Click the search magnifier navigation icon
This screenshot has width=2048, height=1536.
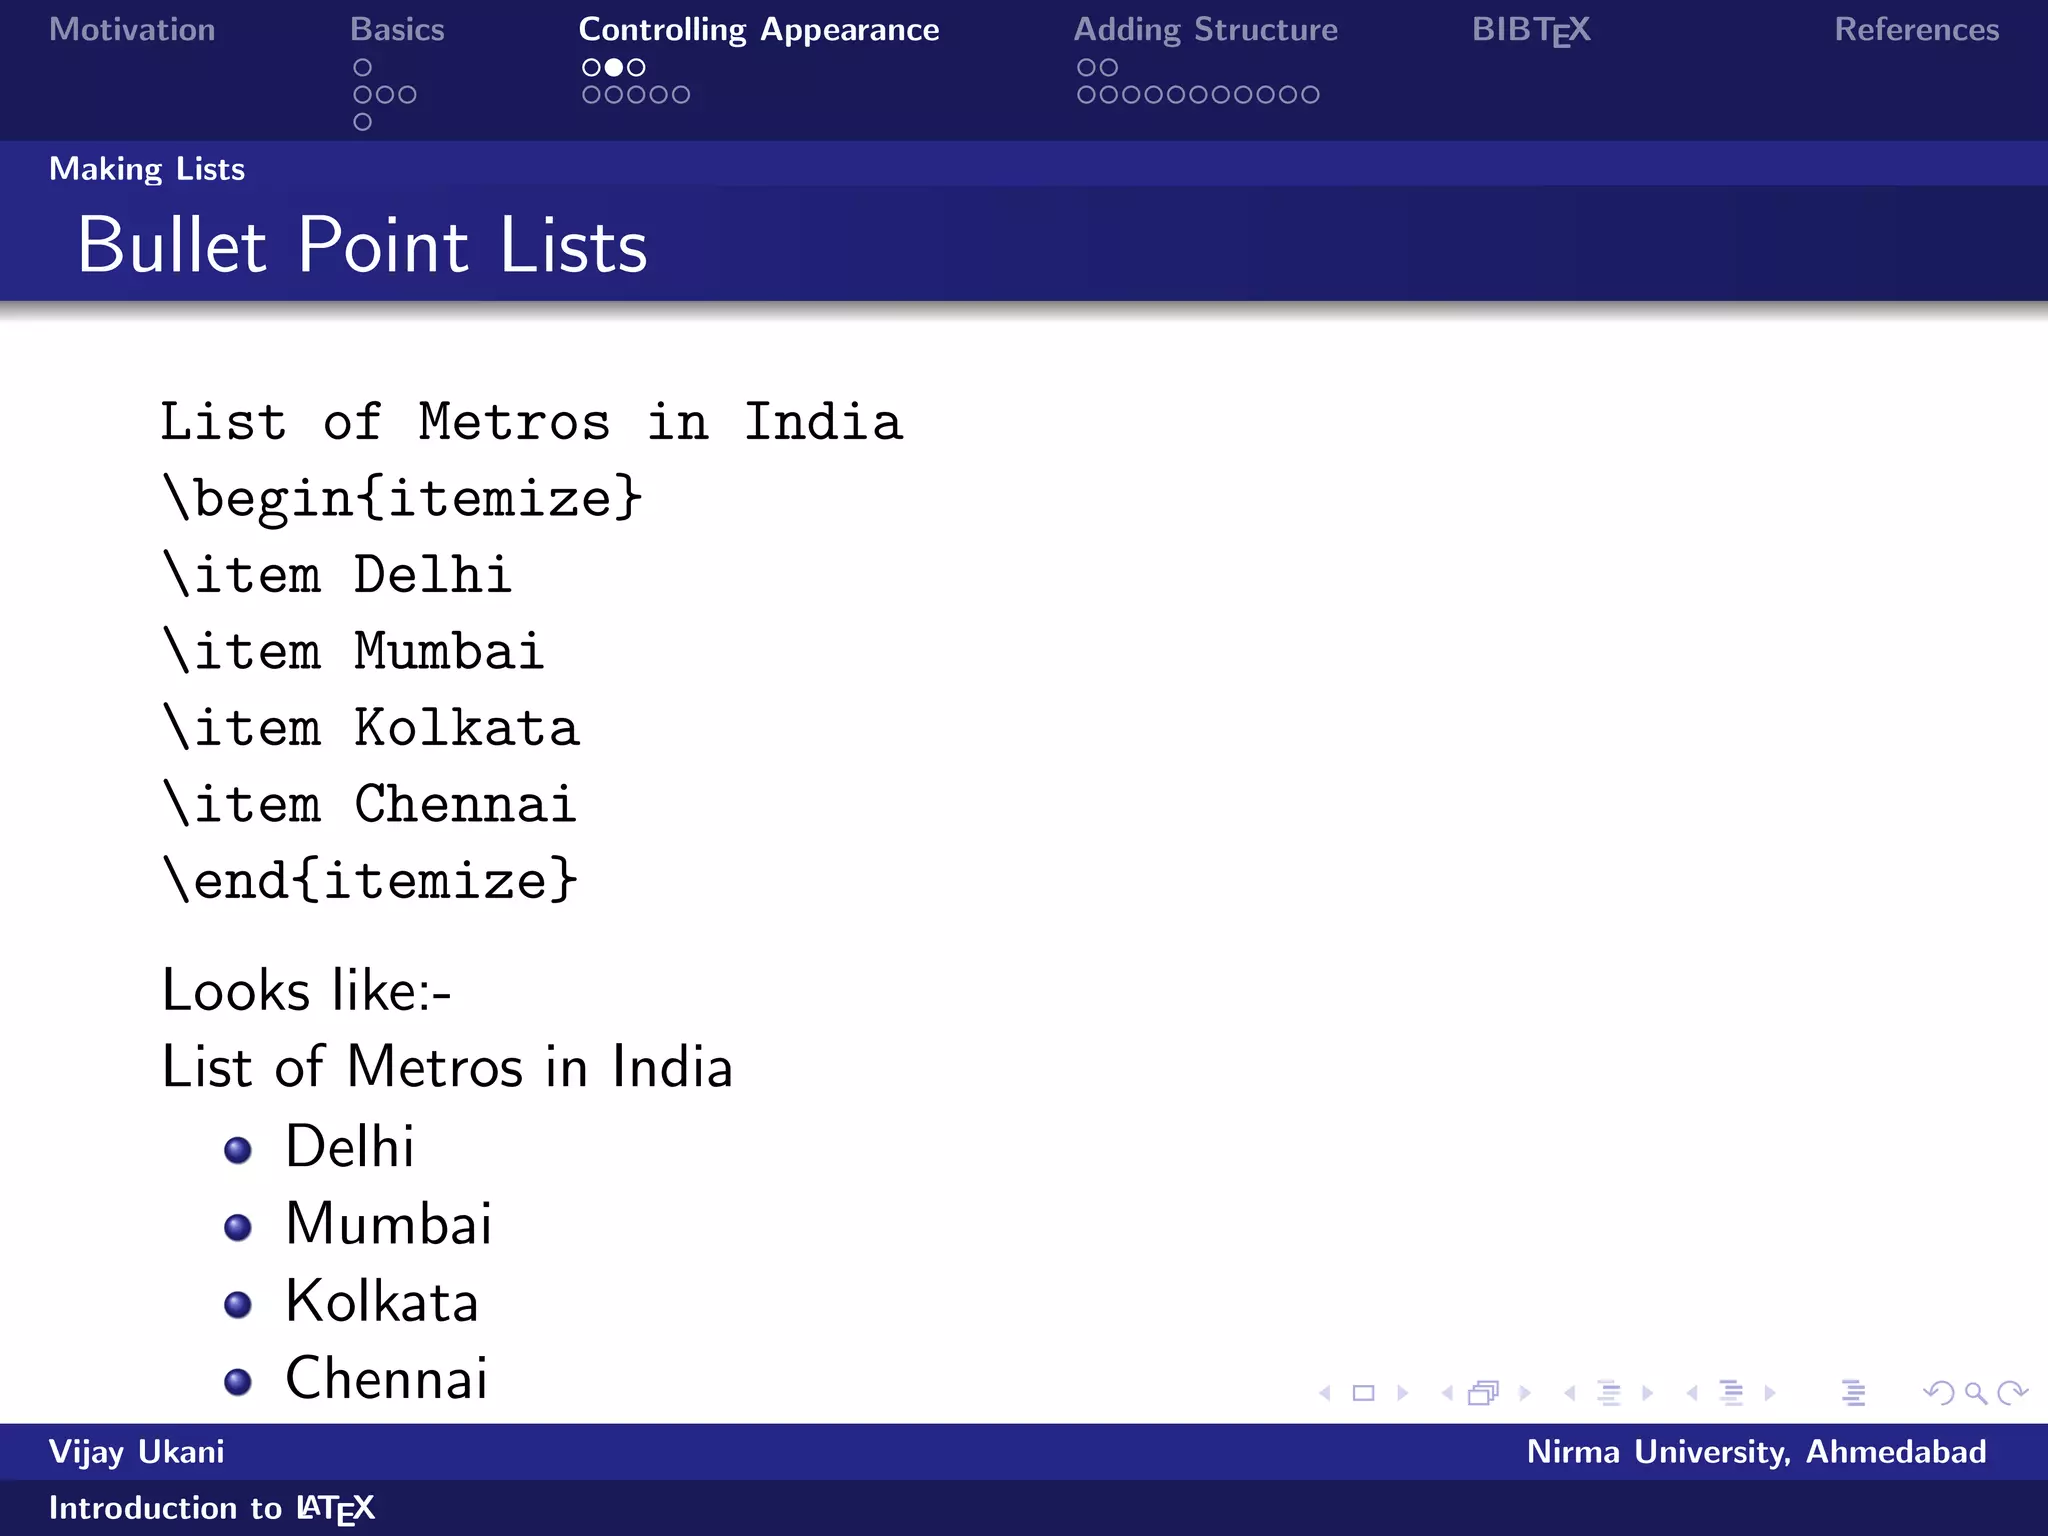tap(1975, 1393)
